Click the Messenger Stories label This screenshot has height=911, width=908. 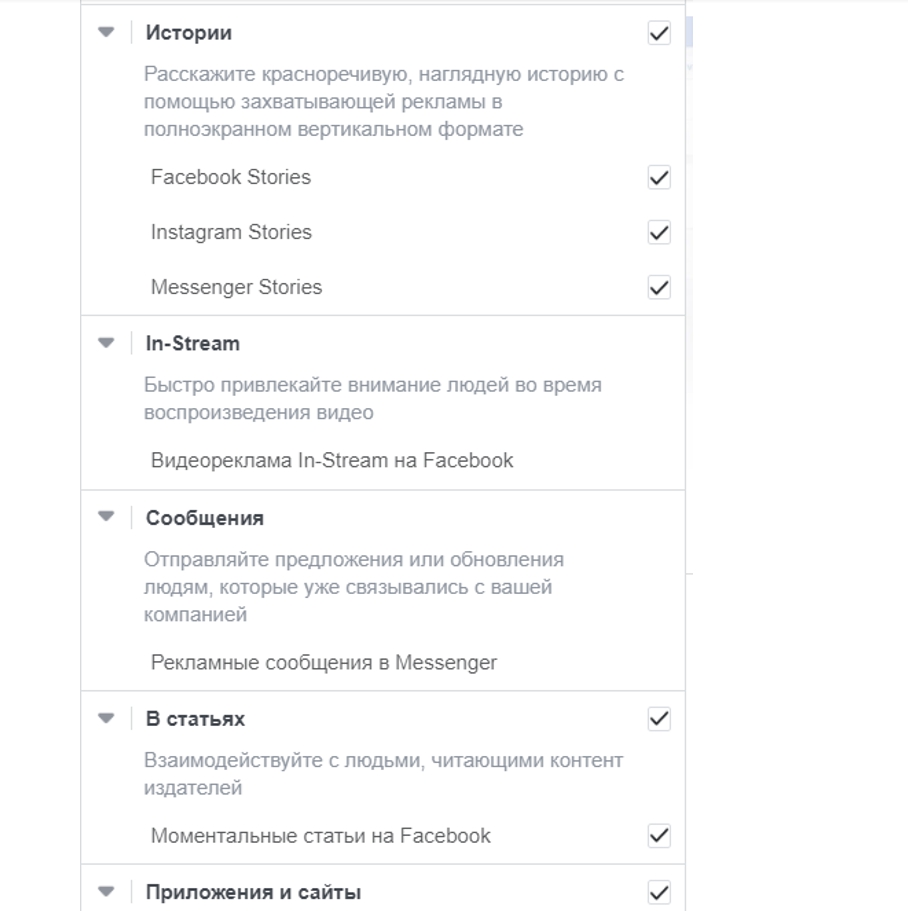point(236,287)
